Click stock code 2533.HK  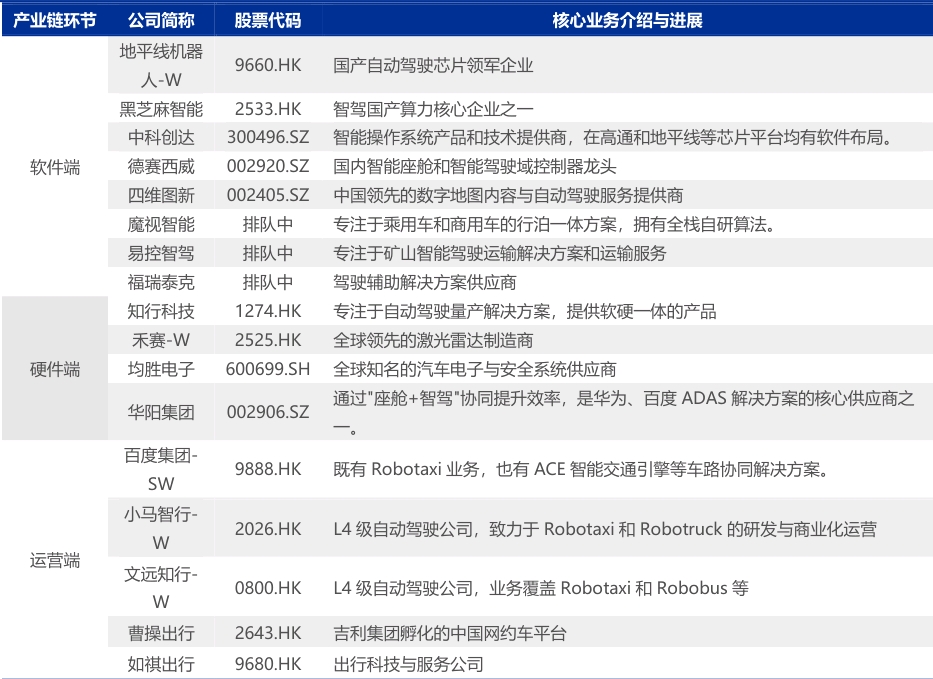coord(268,109)
